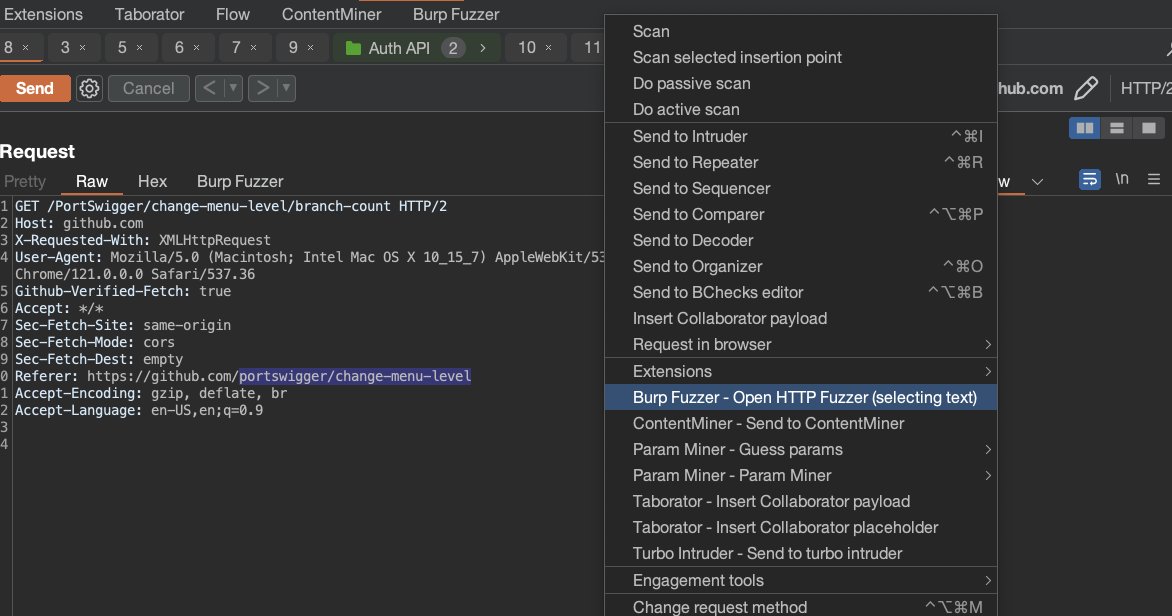Select Send to Decoder

pos(801,241)
